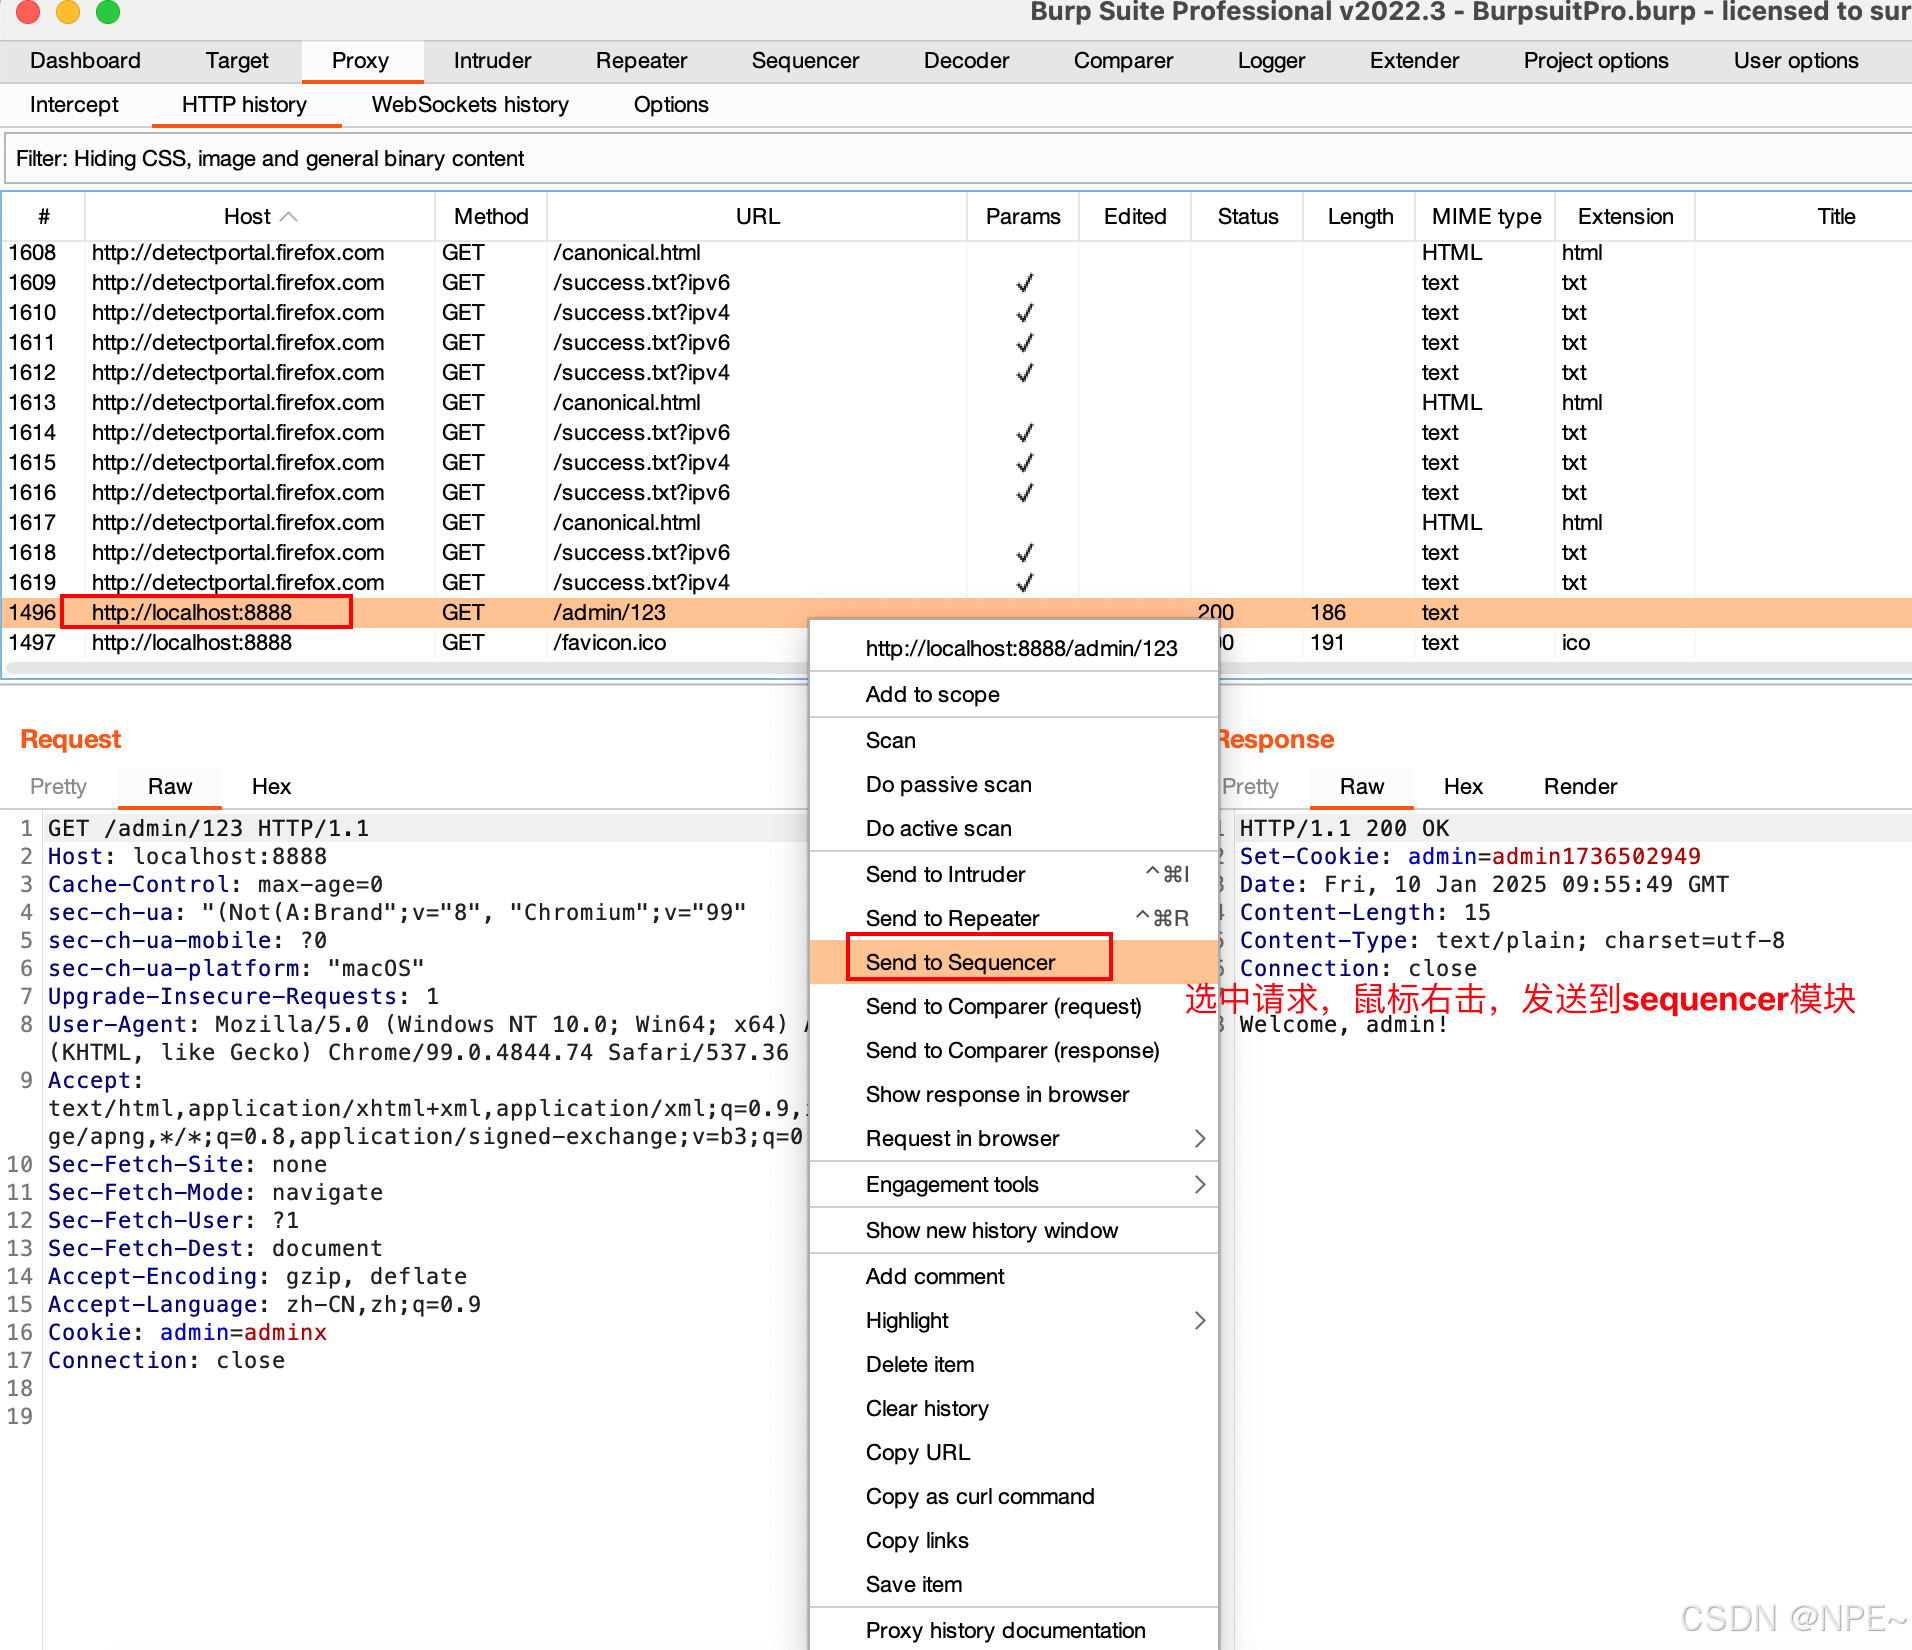
Task: Open the Decoder tab
Action: [x=966, y=61]
